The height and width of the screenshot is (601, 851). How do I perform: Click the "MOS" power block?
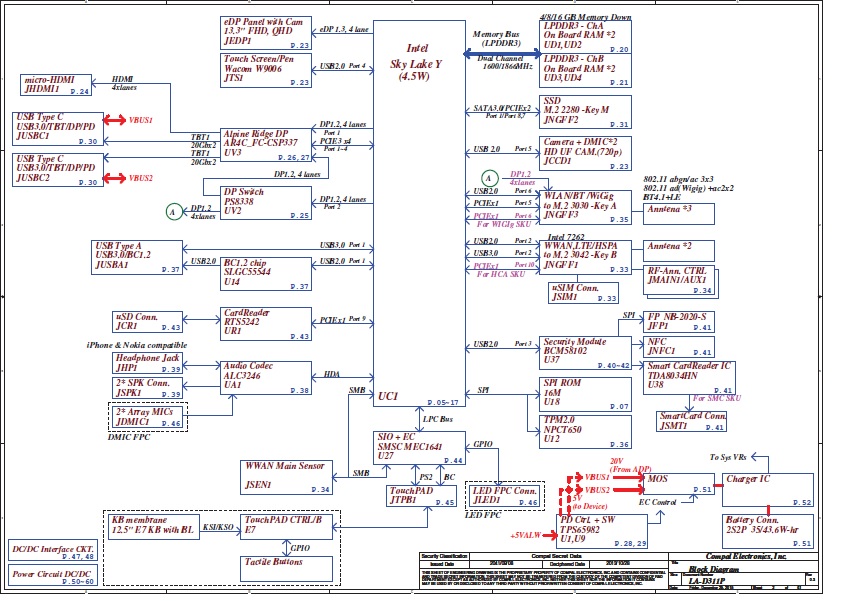(679, 484)
